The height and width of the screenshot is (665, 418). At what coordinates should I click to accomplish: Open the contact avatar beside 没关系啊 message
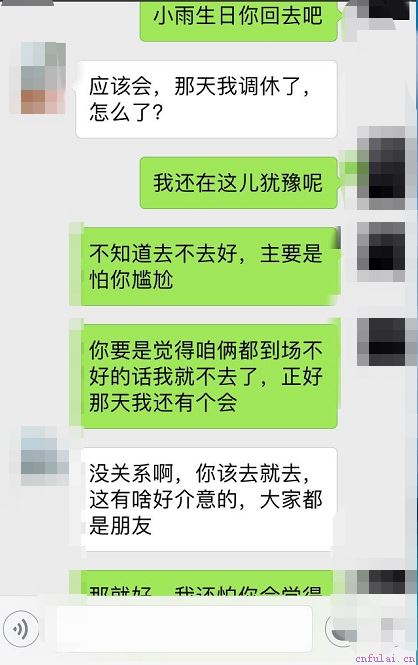[x=45, y=456]
